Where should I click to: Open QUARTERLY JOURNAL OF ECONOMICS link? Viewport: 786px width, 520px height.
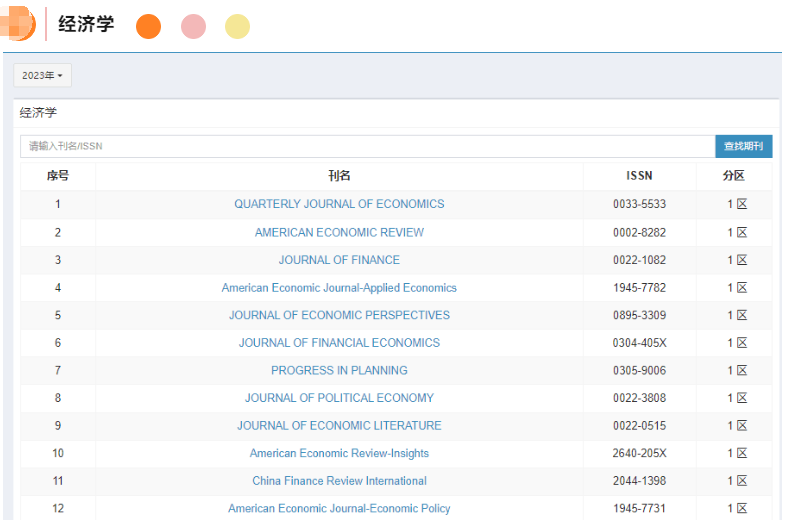click(339, 204)
